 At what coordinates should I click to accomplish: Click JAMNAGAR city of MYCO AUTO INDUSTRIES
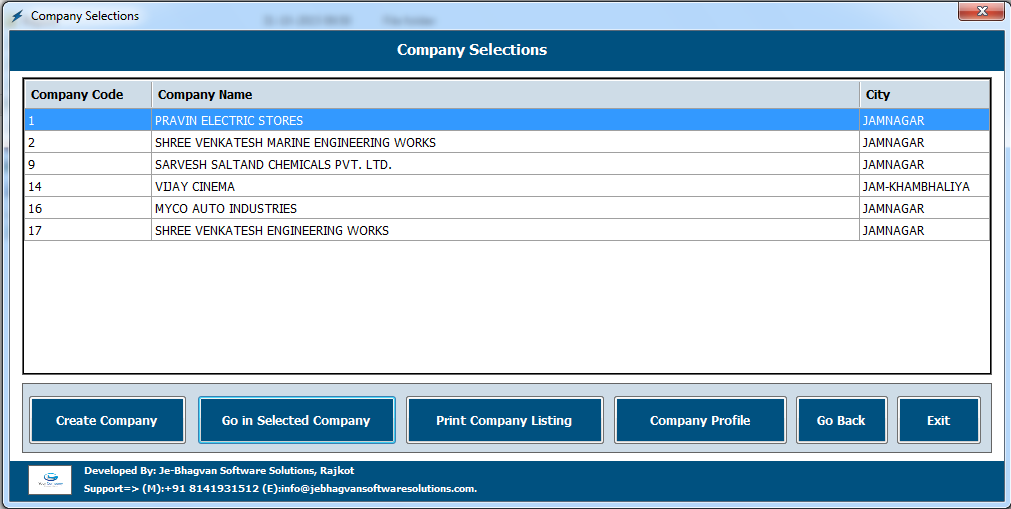click(x=925, y=208)
